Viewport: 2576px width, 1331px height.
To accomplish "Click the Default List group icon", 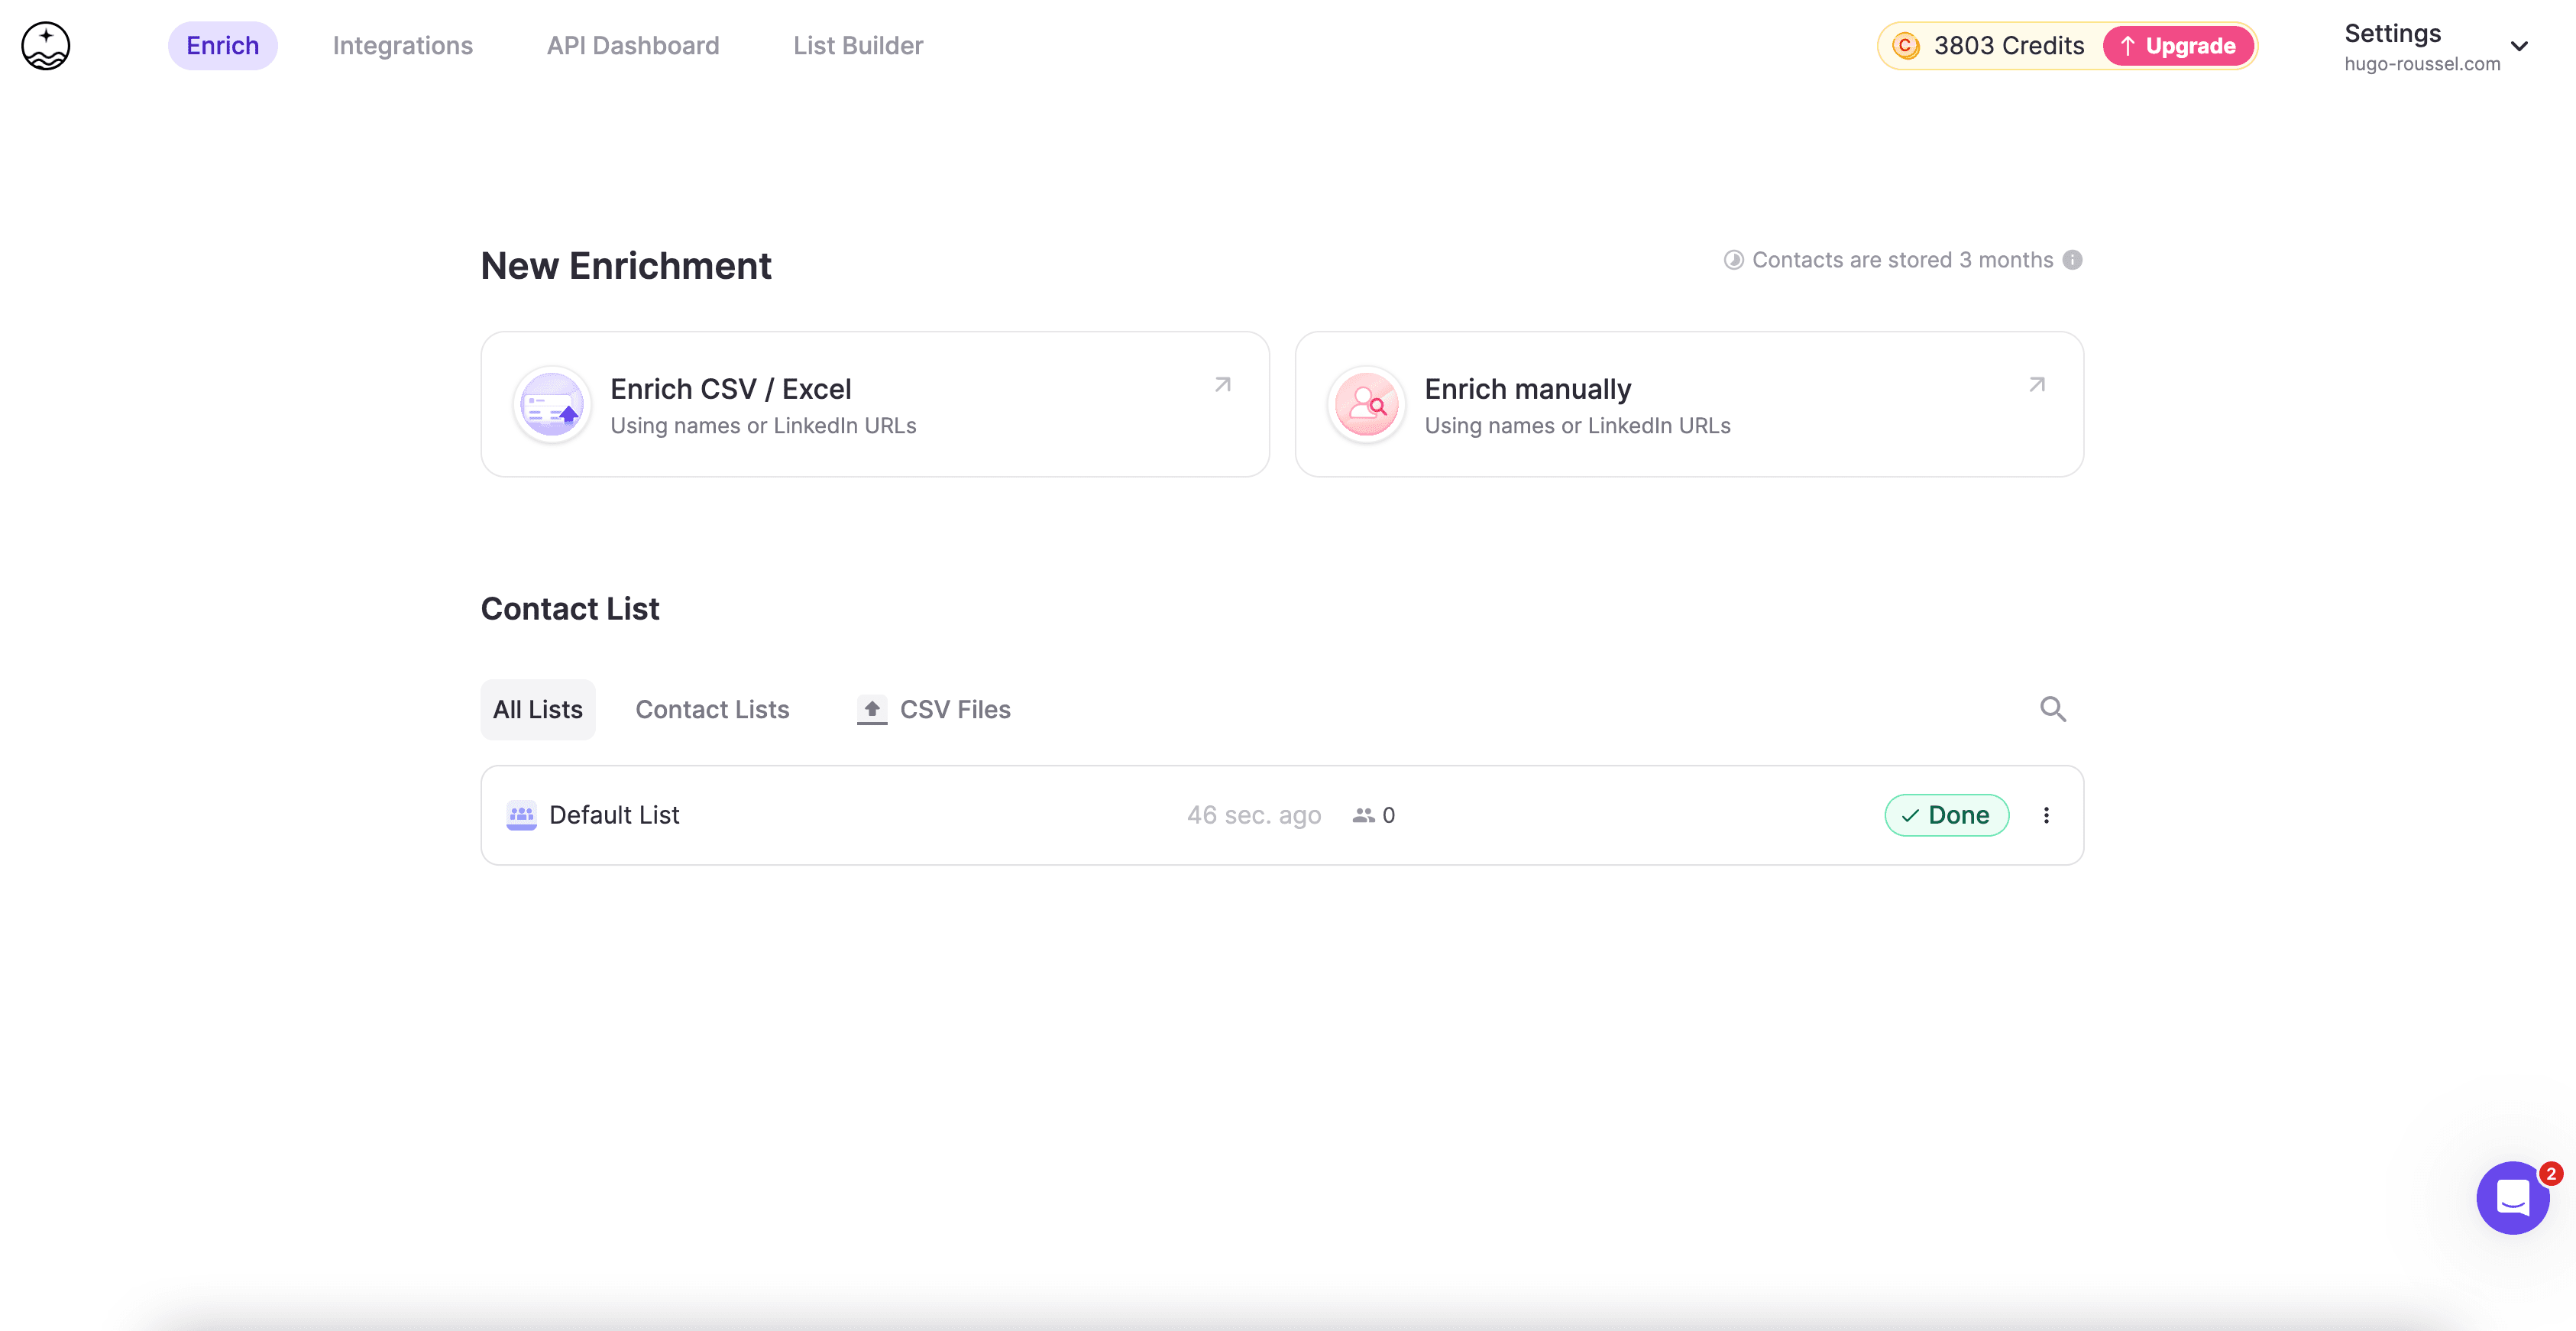I will coord(521,815).
